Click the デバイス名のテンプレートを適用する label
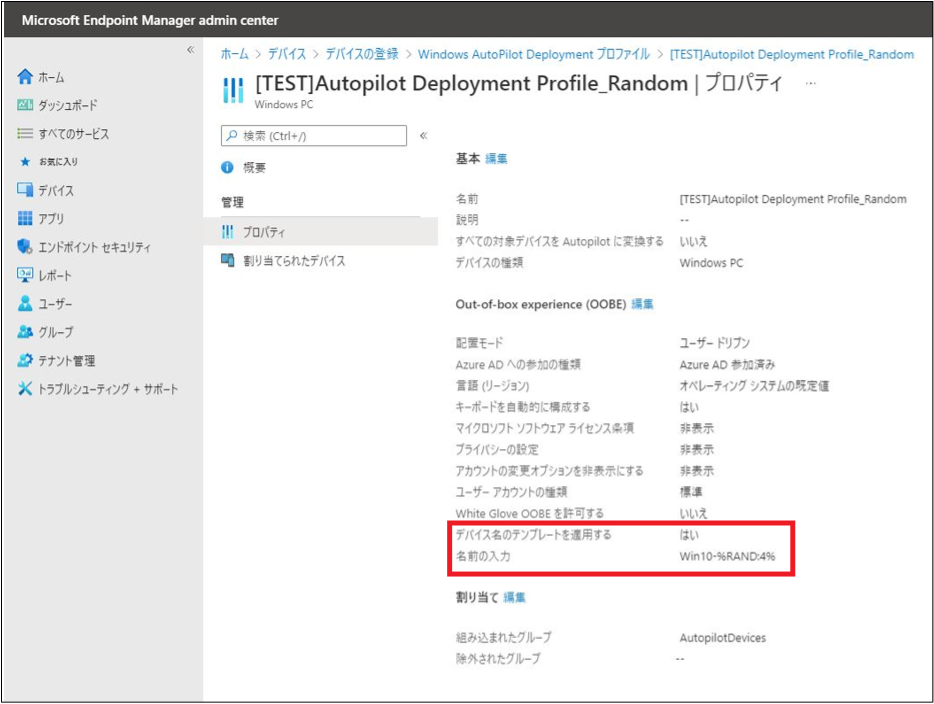 point(534,535)
